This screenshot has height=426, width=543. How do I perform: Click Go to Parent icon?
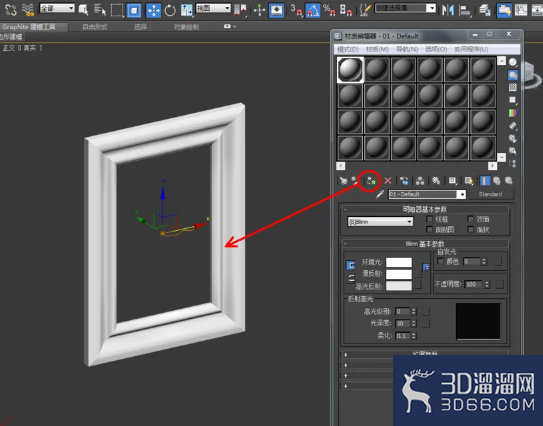pos(497,180)
